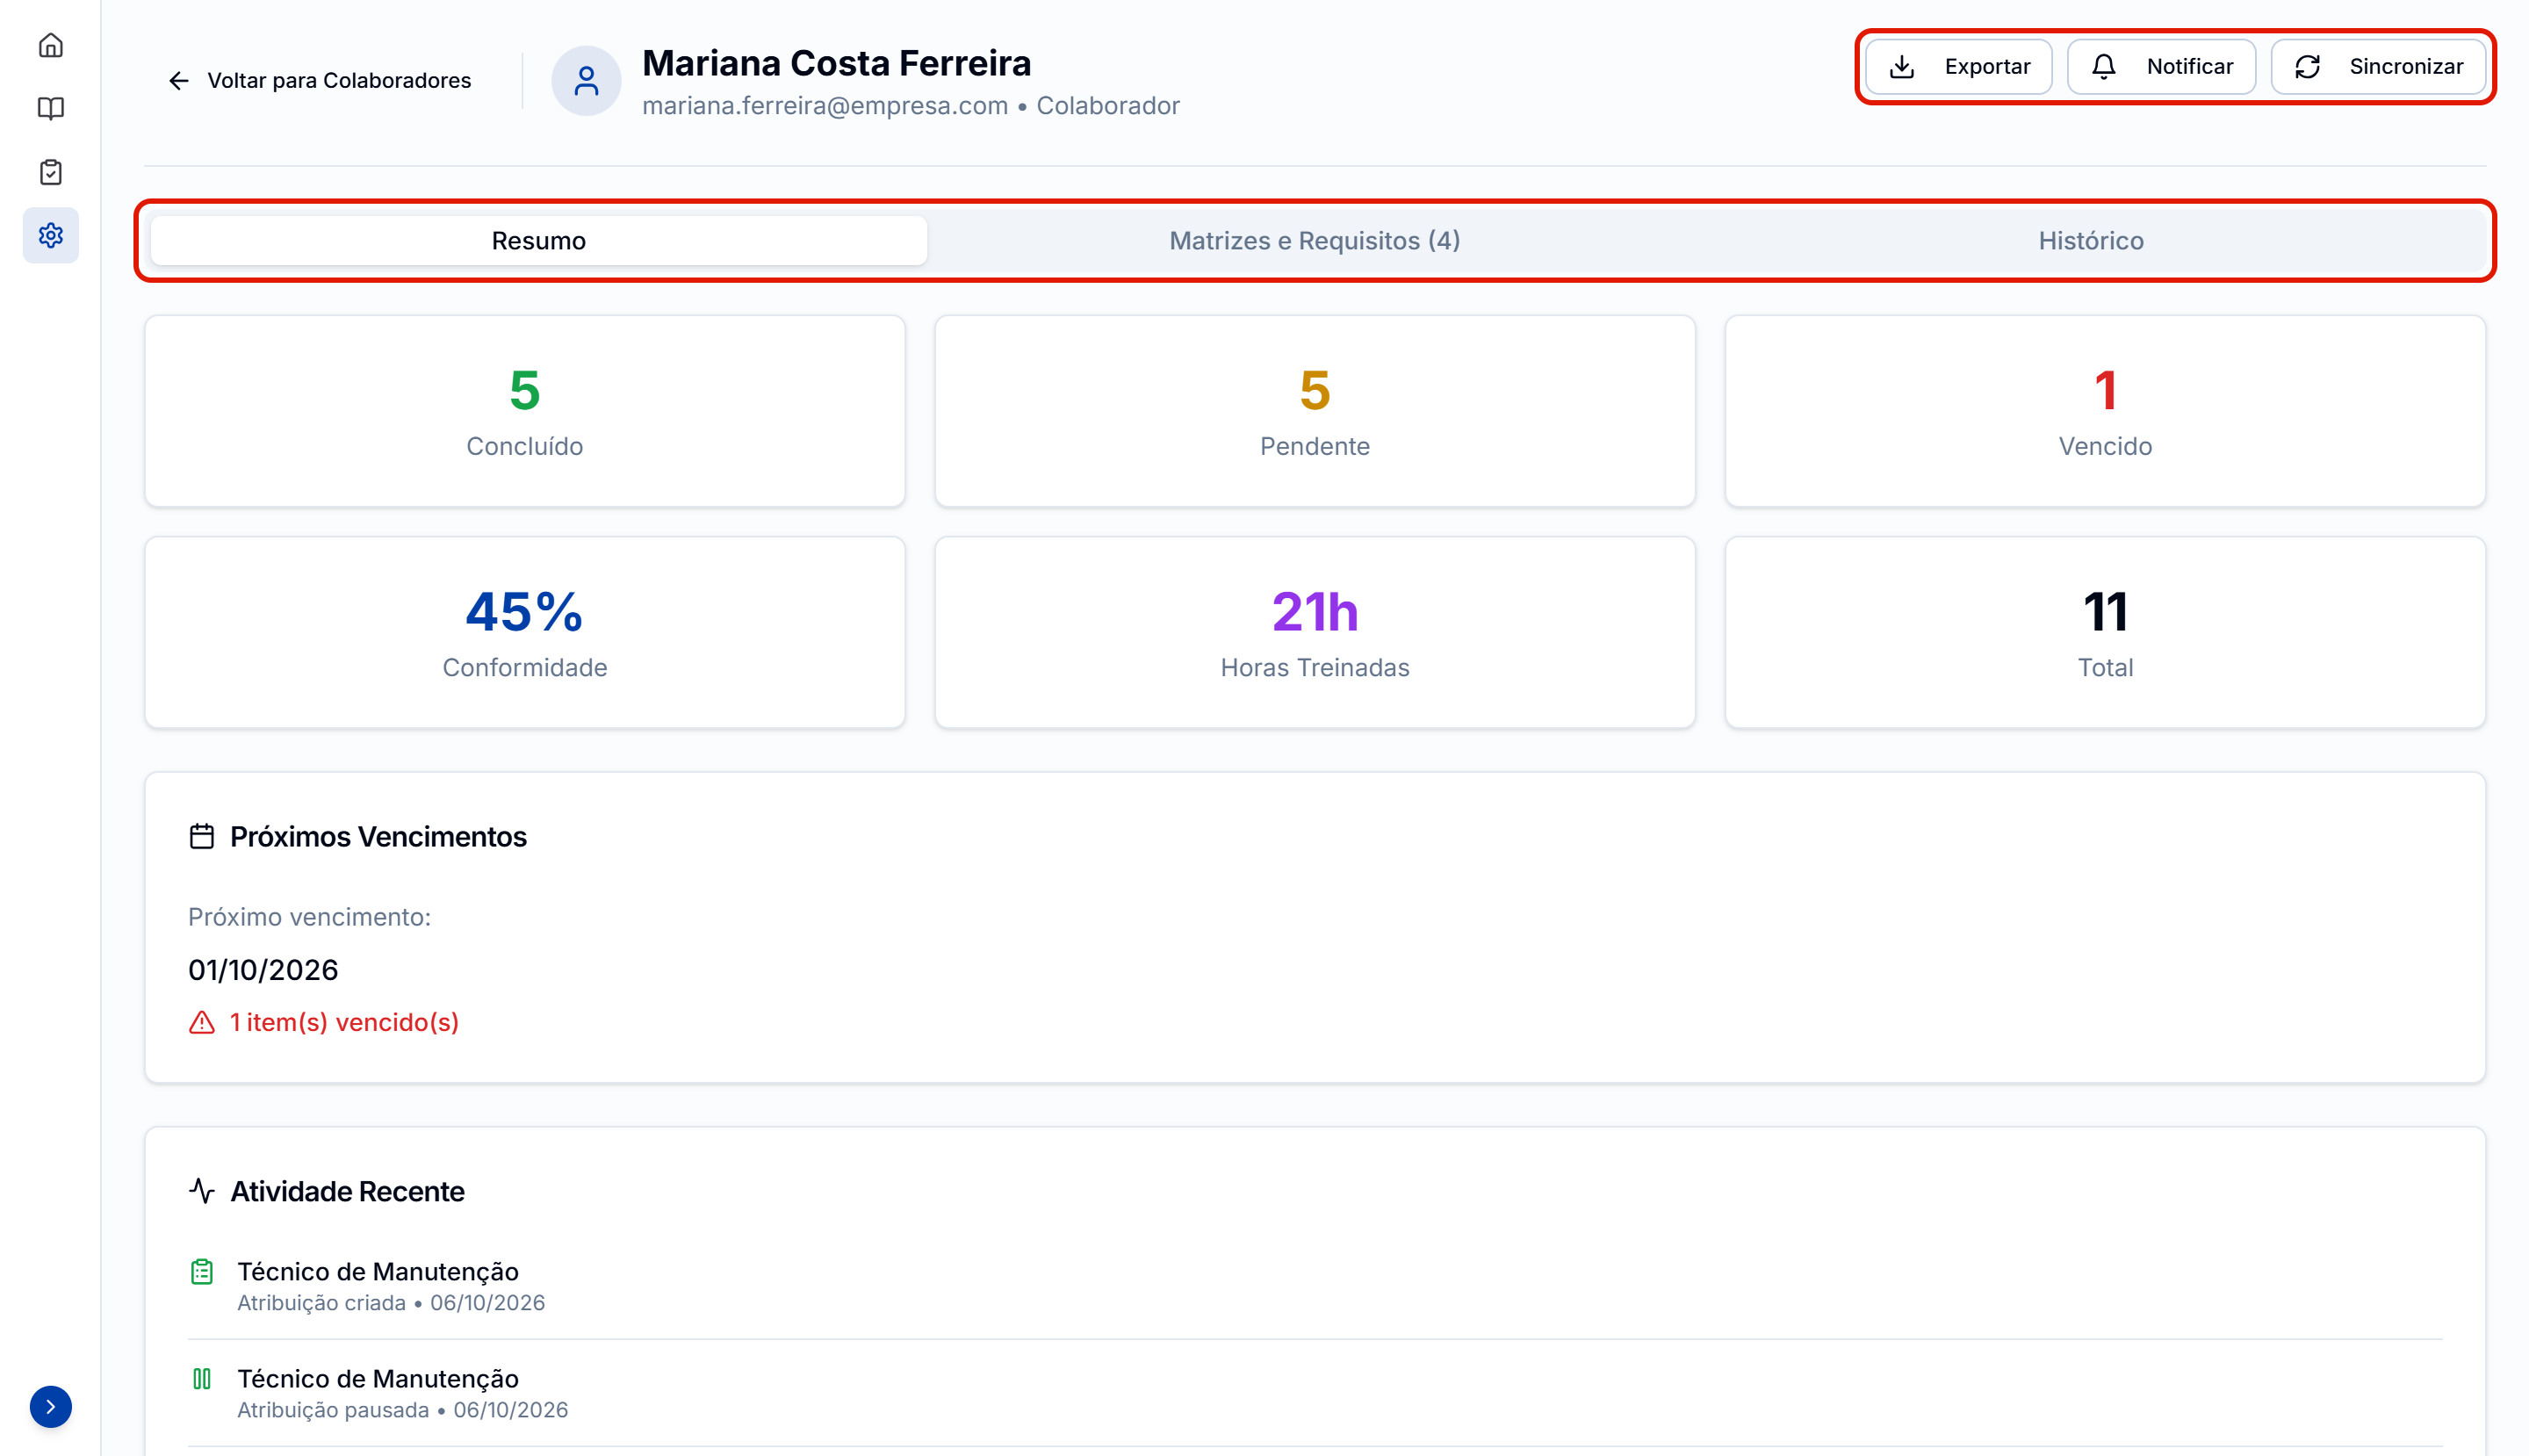Click the user avatar icon
This screenshot has height=1456, width=2529.
coord(586,81)
